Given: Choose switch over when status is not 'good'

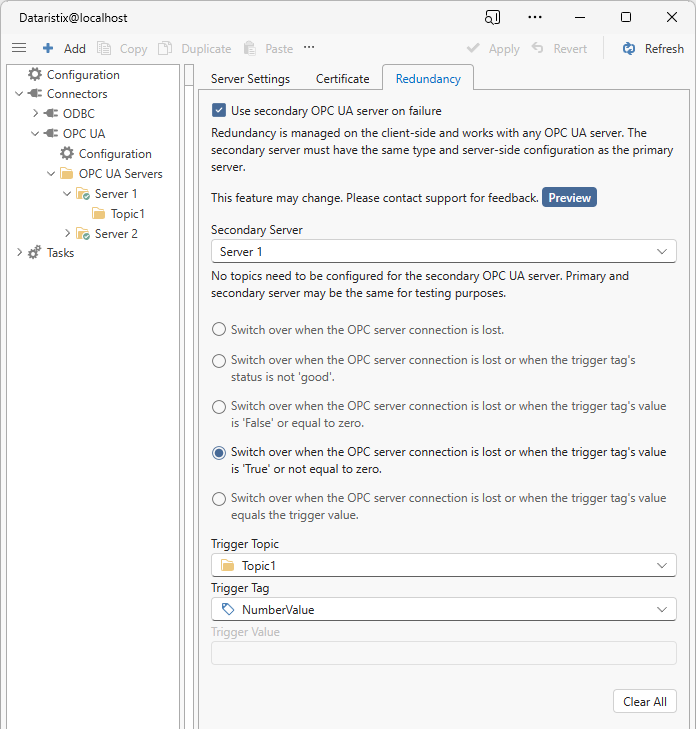Looking at the screenshot, I should [x=219, y=360].
